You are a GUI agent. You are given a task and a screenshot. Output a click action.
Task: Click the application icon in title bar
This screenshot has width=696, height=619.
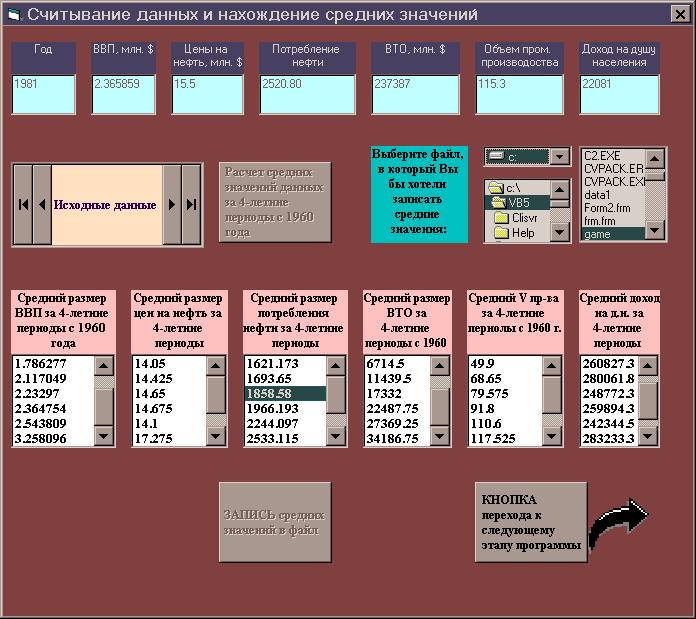tap(13, 15)
